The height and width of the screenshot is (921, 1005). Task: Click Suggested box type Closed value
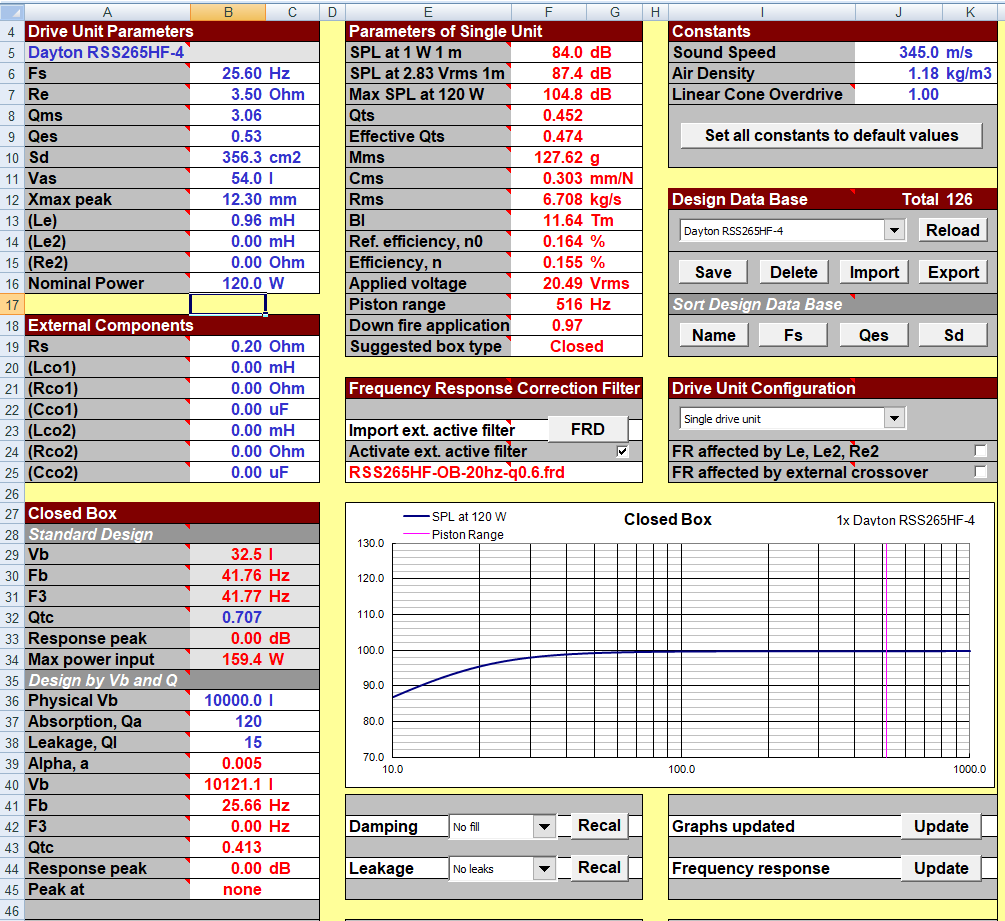(576, 346)
